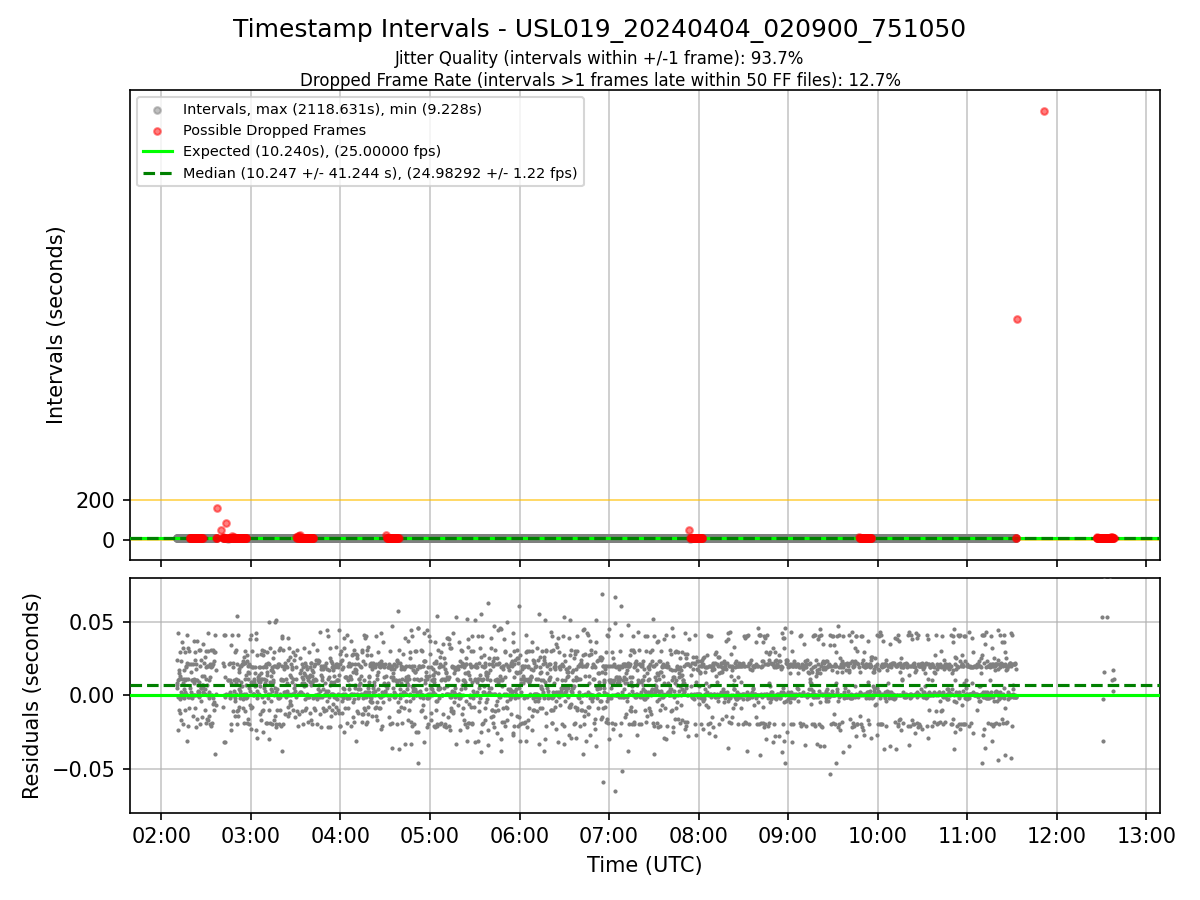Click the mid-height red outlier point after 11:30
The width and height of the screenshot is (1200, 900).
click(1017, 319)
